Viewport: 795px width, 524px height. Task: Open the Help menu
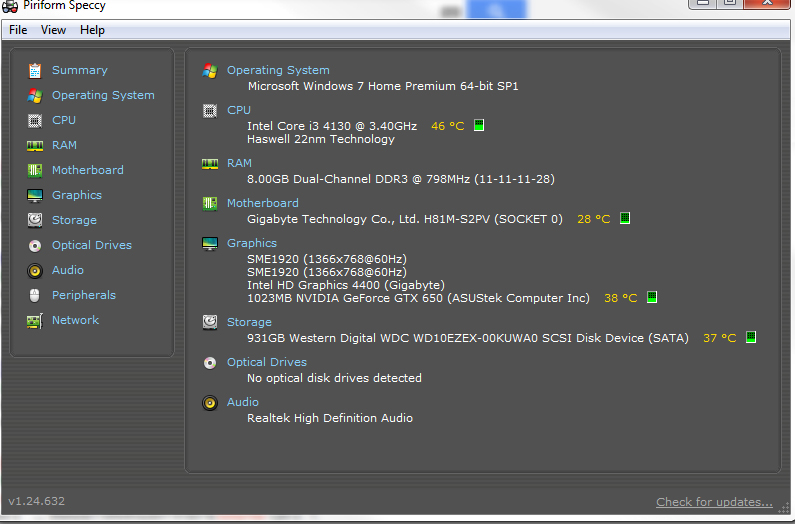(92, 30)
